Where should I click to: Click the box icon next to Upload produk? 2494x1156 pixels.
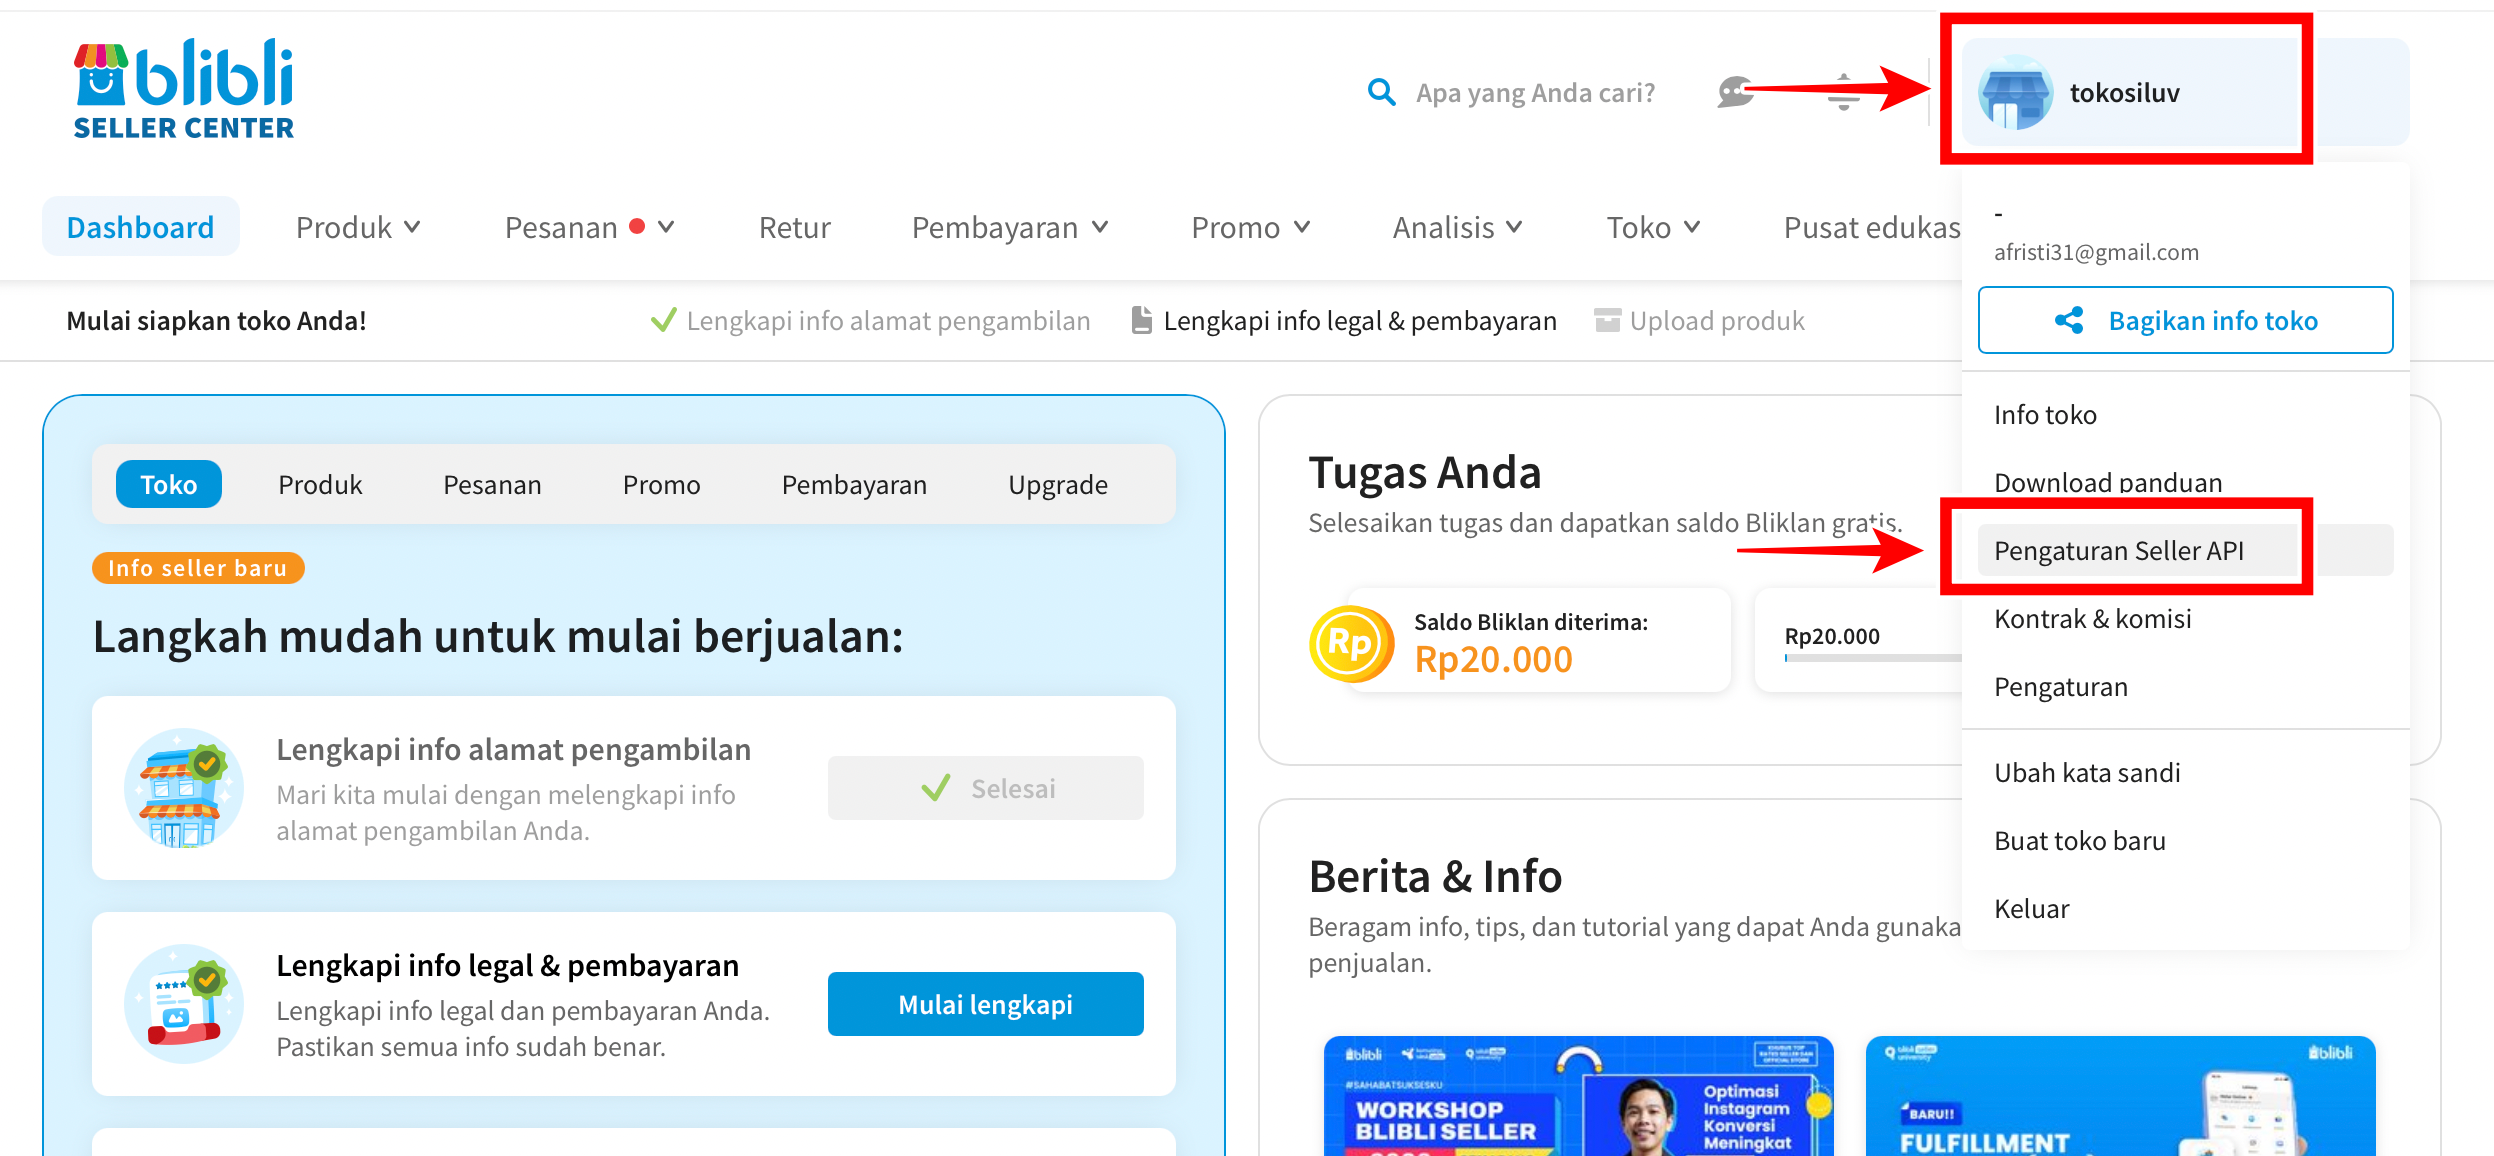[x=1607, y=320]
